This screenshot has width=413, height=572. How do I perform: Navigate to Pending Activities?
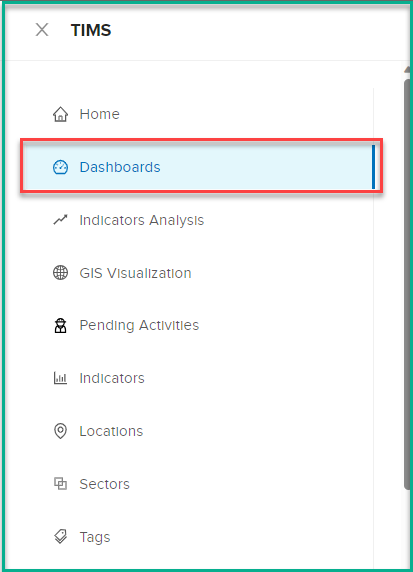[139, 325]
